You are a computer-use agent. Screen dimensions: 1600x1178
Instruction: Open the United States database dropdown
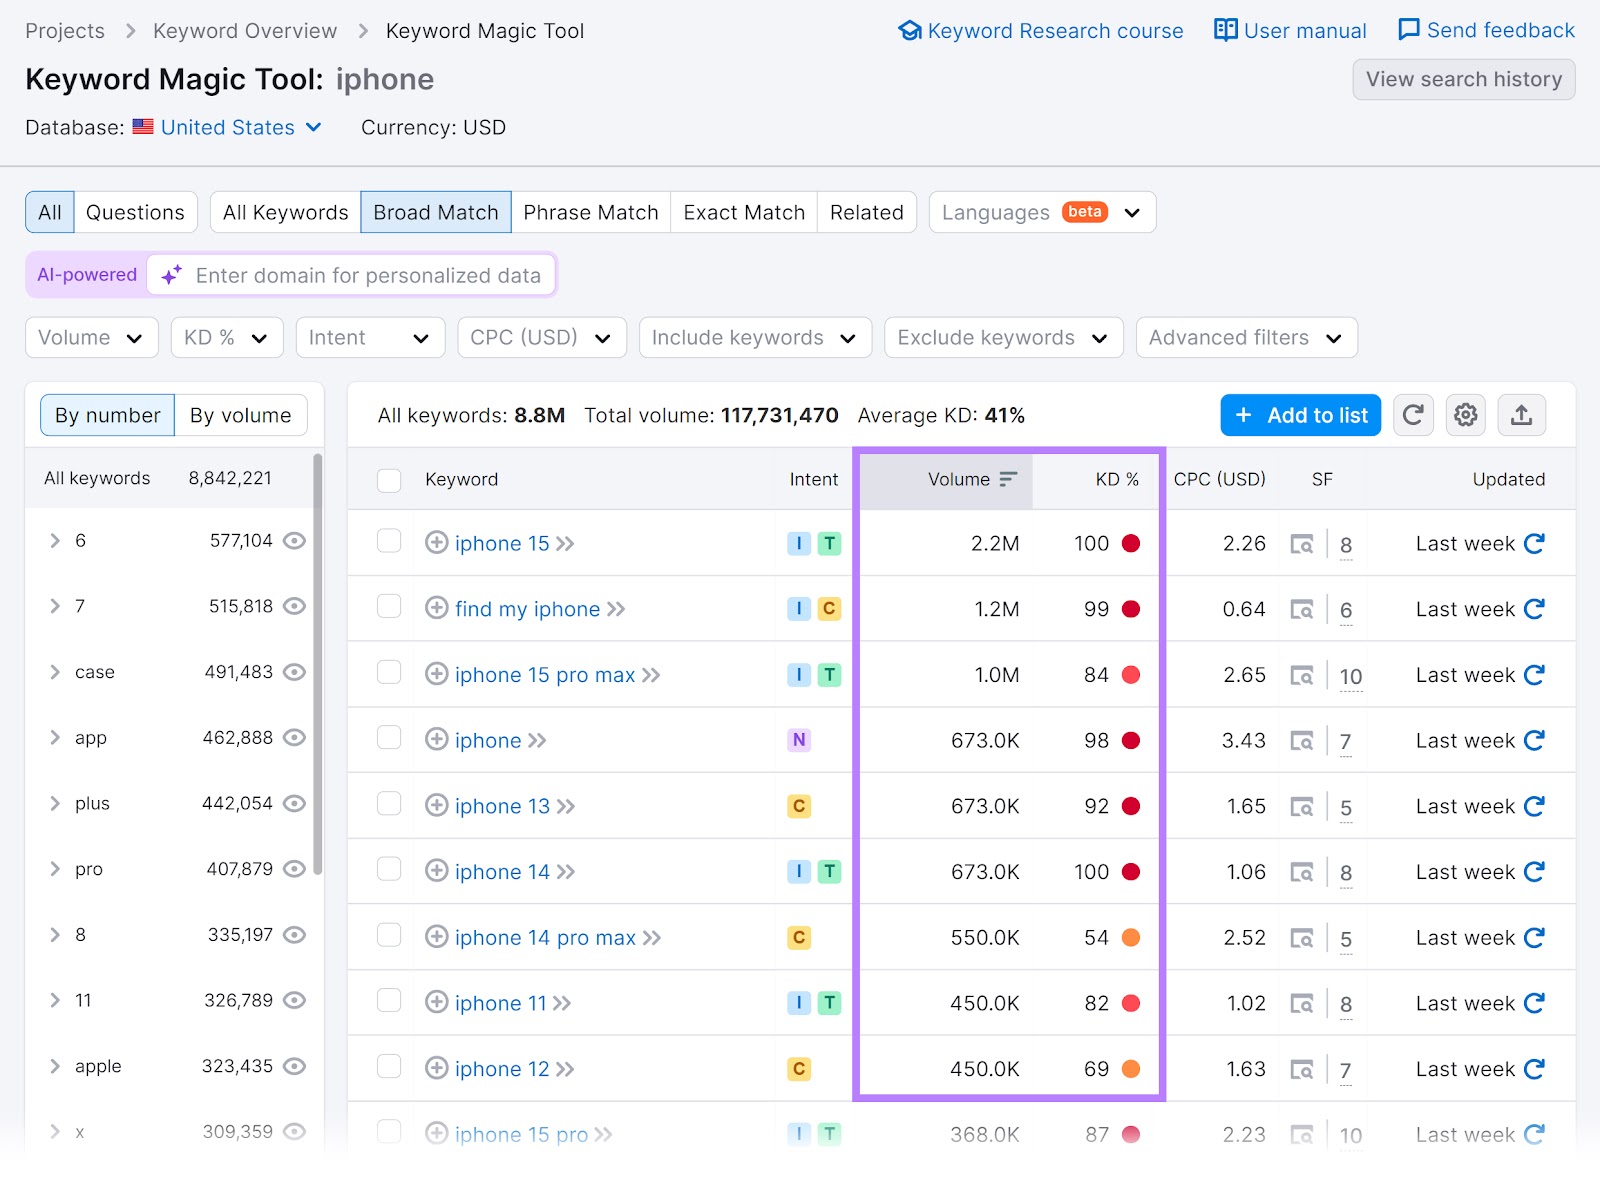pos(227,127)
